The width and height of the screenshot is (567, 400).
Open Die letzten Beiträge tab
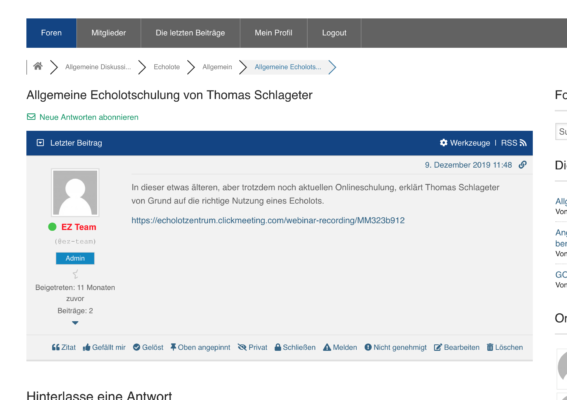[x=190, y=33]
